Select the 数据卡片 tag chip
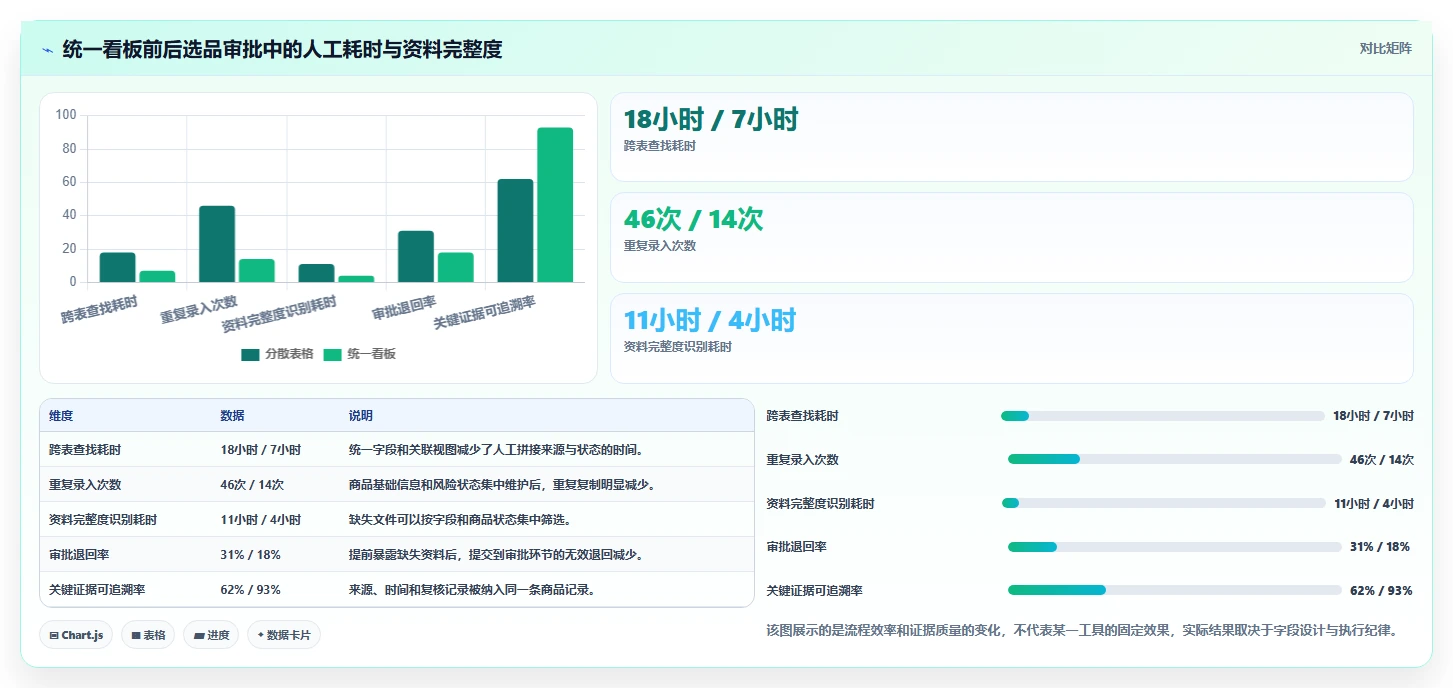 [x=284, y=635]
